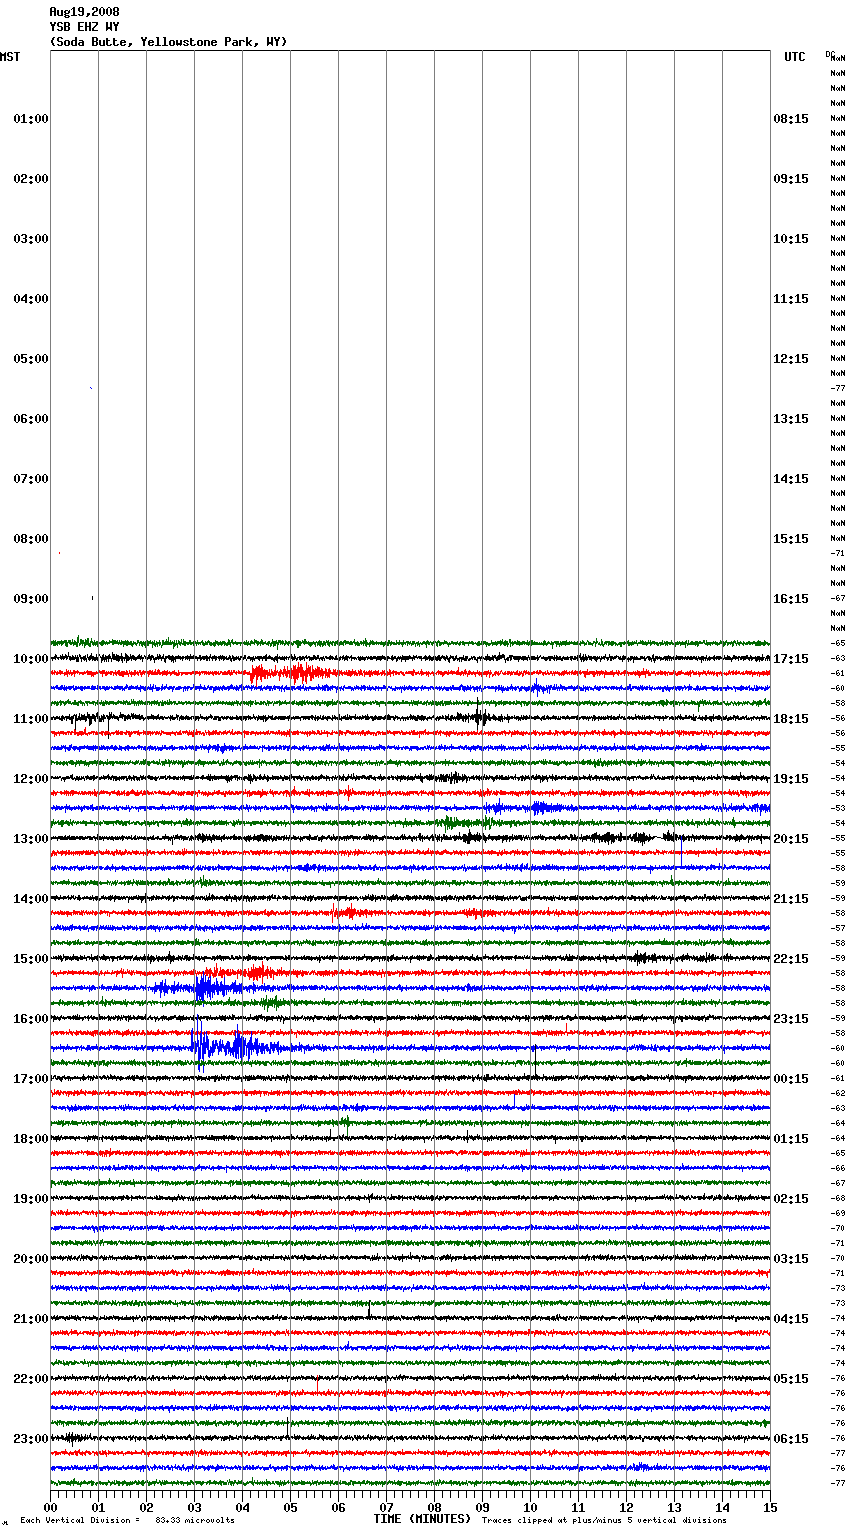
Task: Click the MST timezone header
Action: [10, 57]
